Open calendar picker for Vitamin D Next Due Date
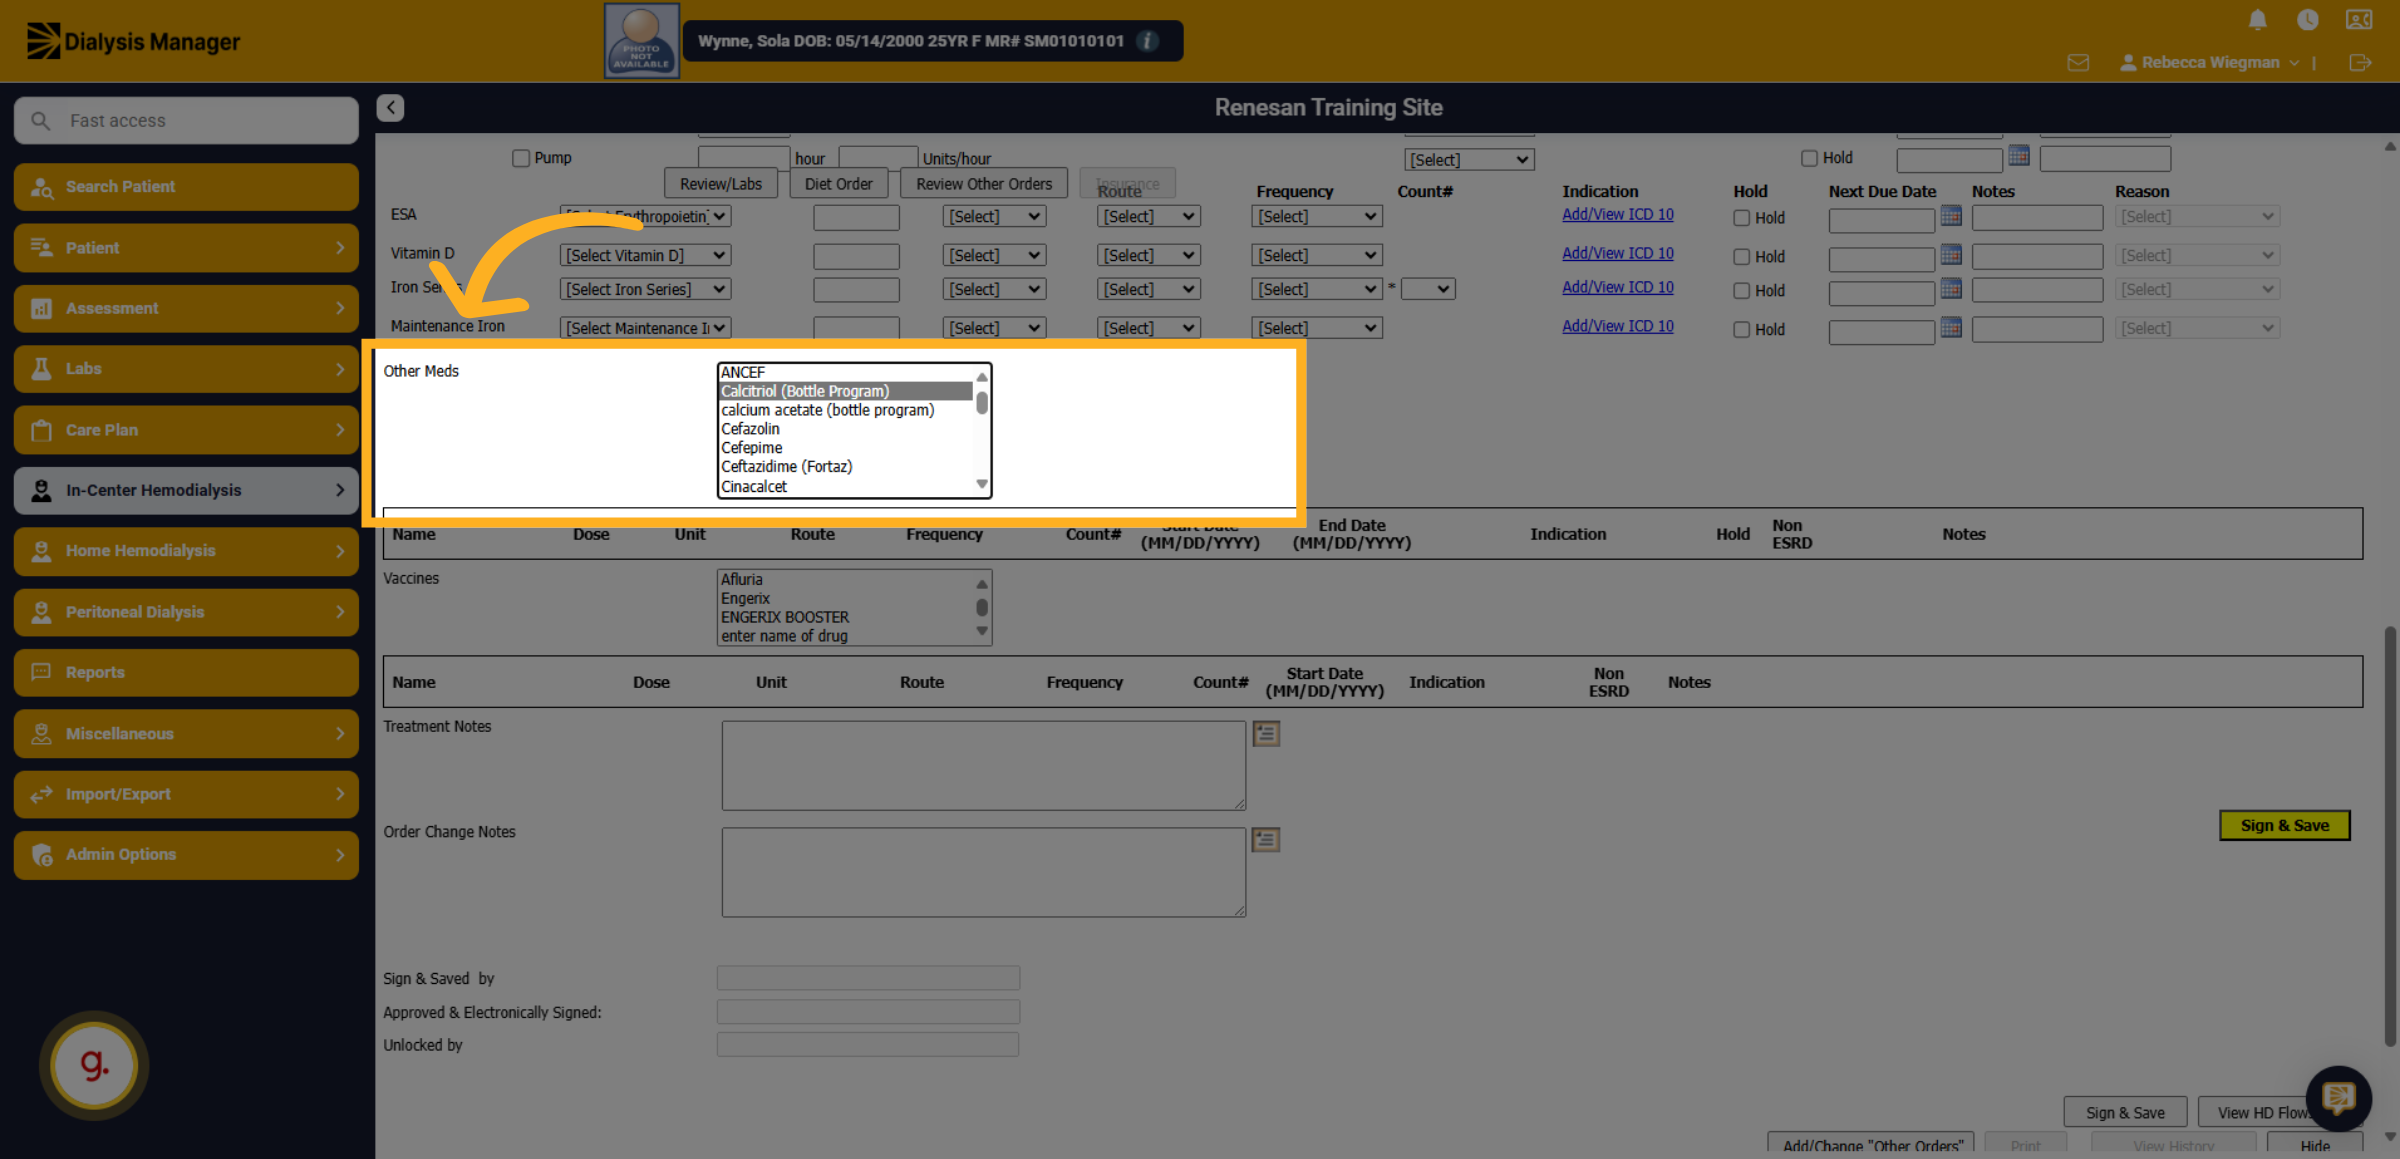The height and width of the screenshot is (1159, 2400). point(1951,255)
